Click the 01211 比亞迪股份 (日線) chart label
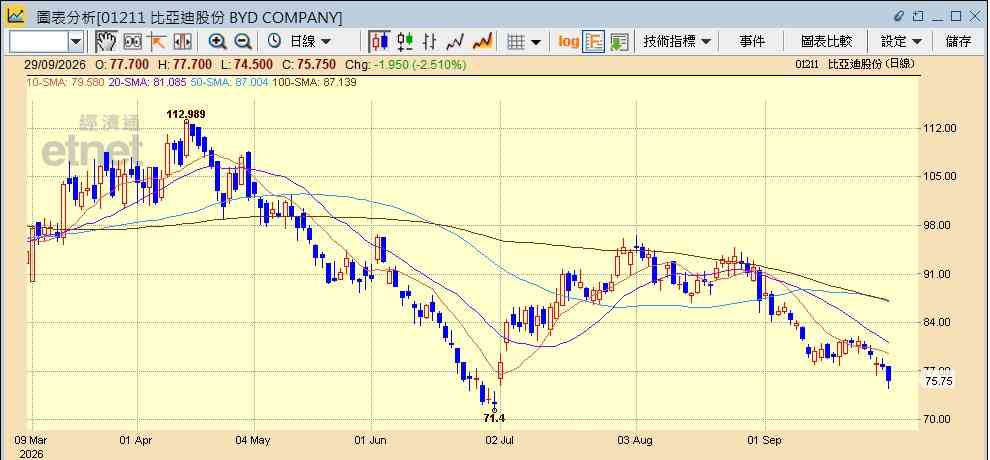Viewport: 990px width, 460px height. pyautogui.click(x=854, y=64)
